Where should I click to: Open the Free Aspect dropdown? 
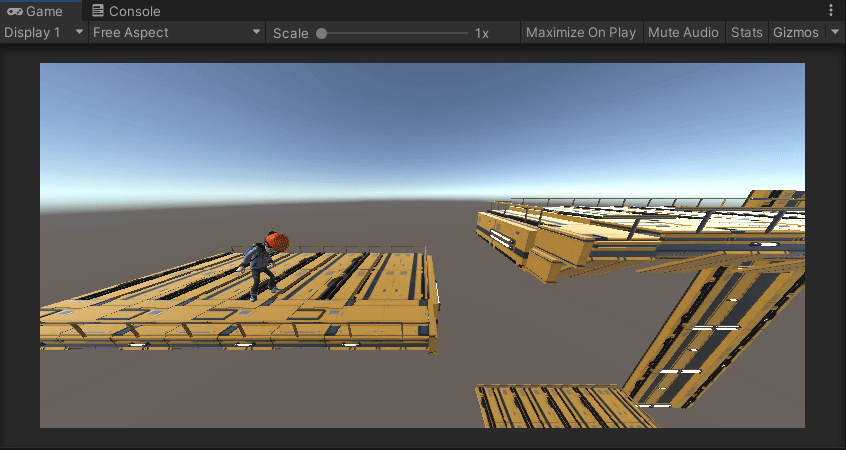[177, 32]
